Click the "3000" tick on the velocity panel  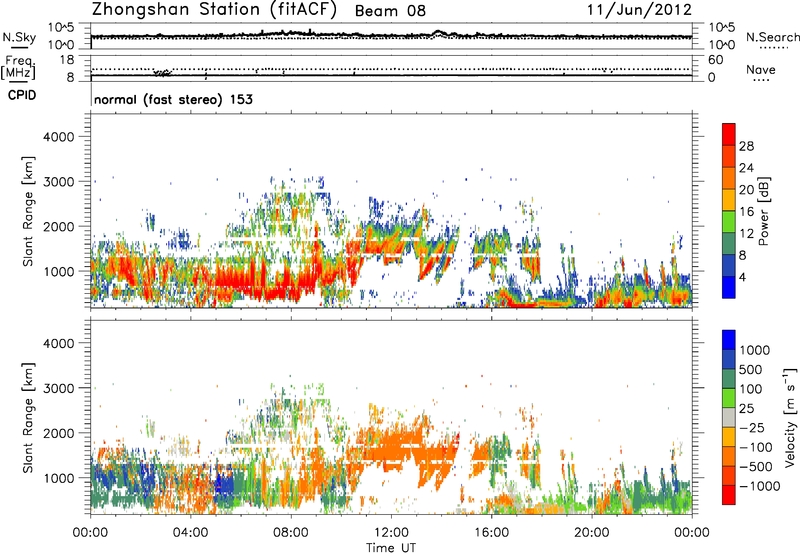[x=58, y=388]
